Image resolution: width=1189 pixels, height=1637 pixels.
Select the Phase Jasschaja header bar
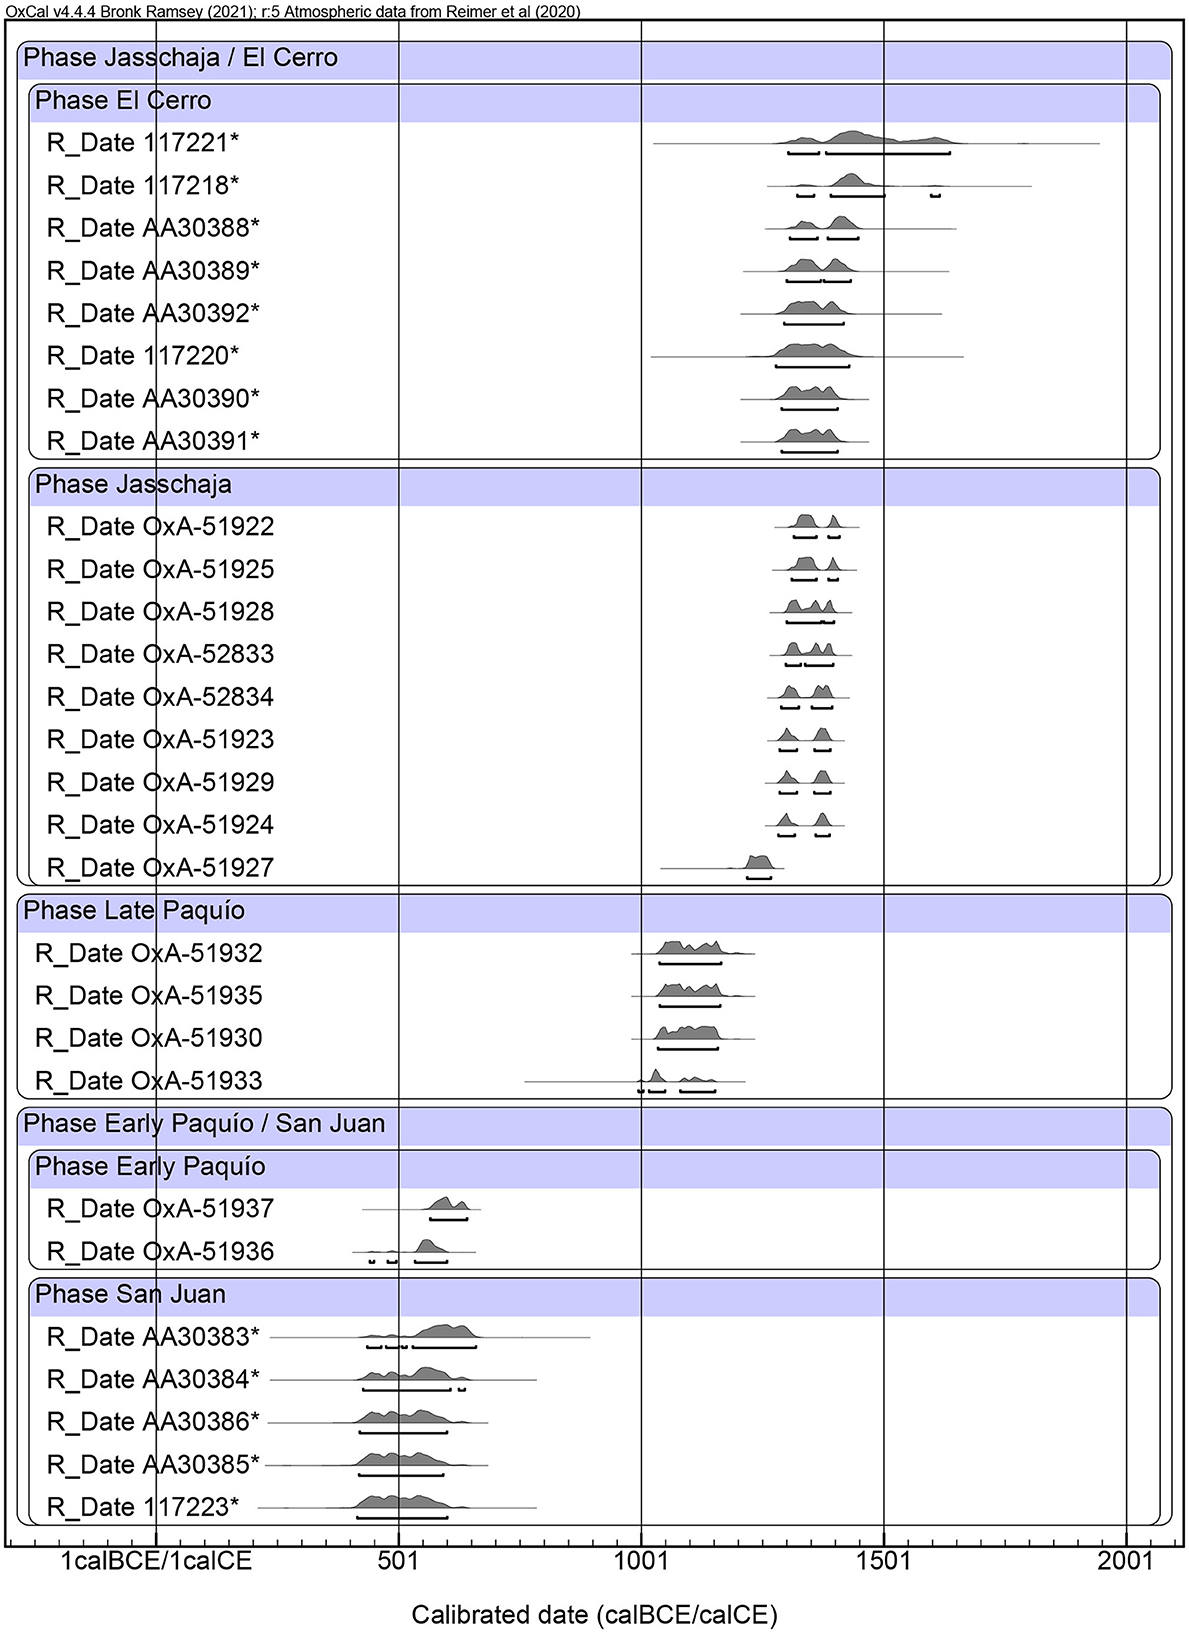click(133, 485)
